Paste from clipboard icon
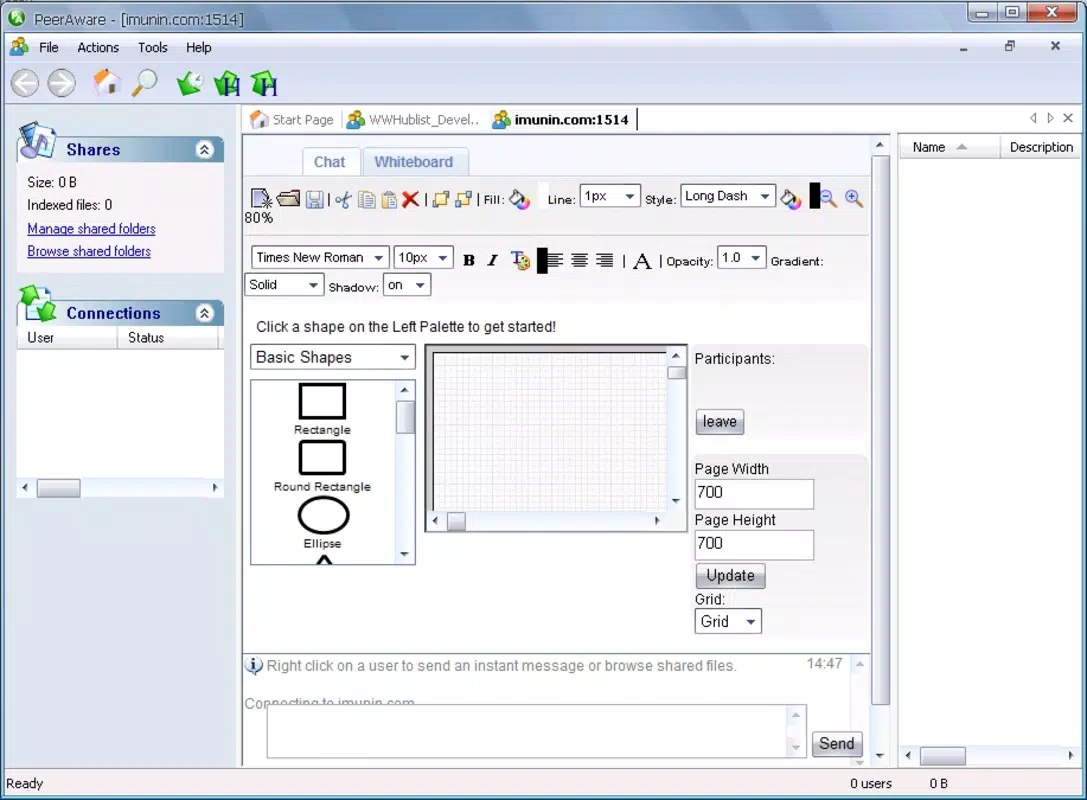The height and width of the screenshot is (800, 1087). pyautogui.click(x=389, y=200)
